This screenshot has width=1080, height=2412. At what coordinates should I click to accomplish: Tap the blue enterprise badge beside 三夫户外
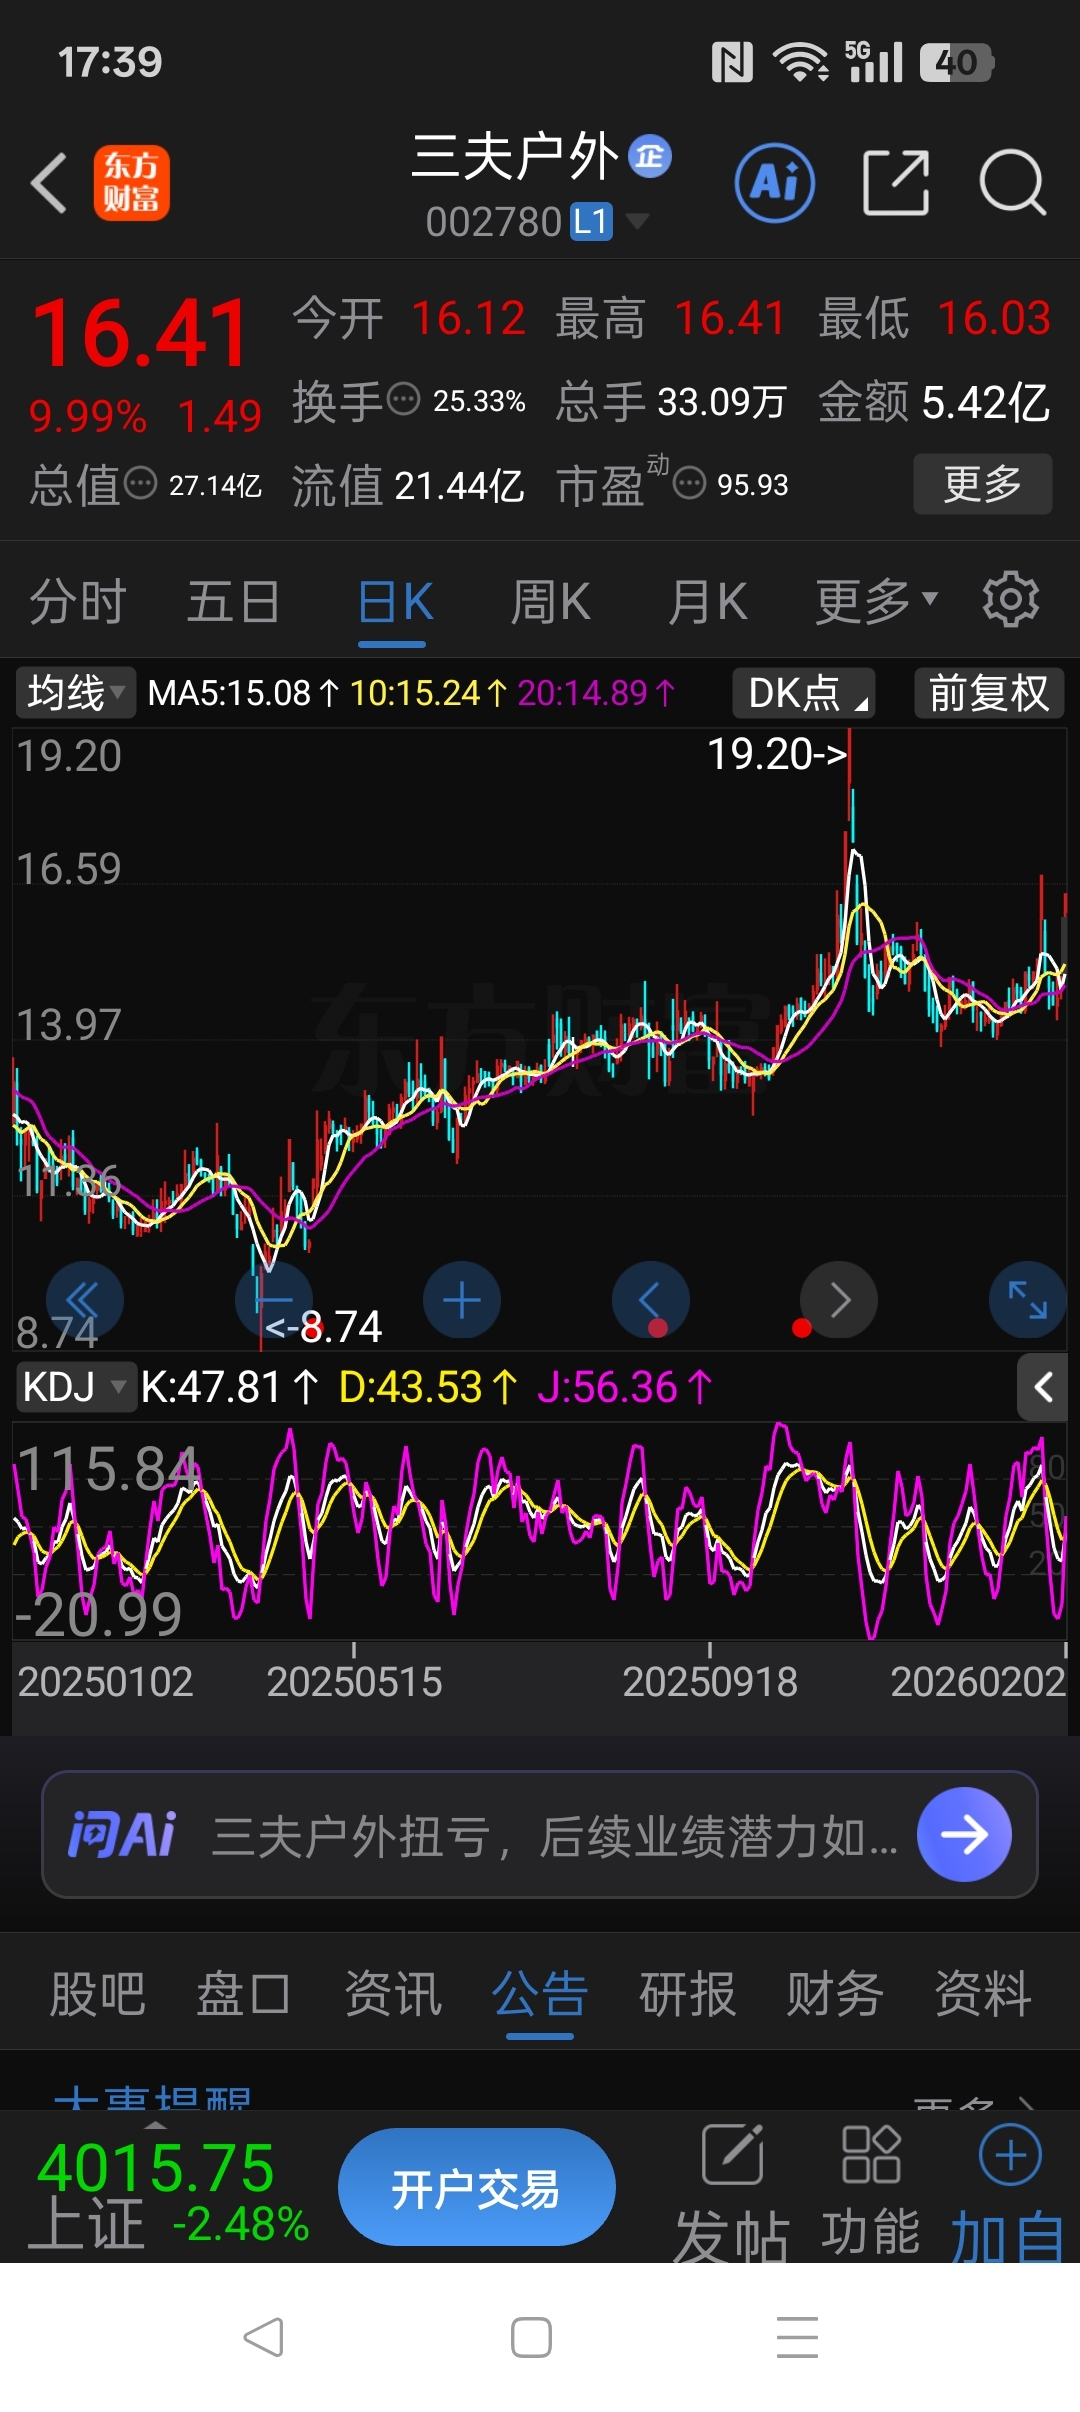tap(650, 156)
